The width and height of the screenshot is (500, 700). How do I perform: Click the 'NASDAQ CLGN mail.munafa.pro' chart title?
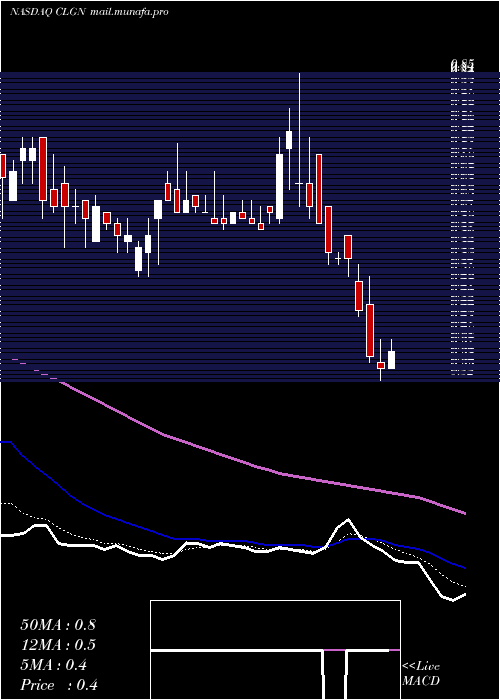[89, 12]
